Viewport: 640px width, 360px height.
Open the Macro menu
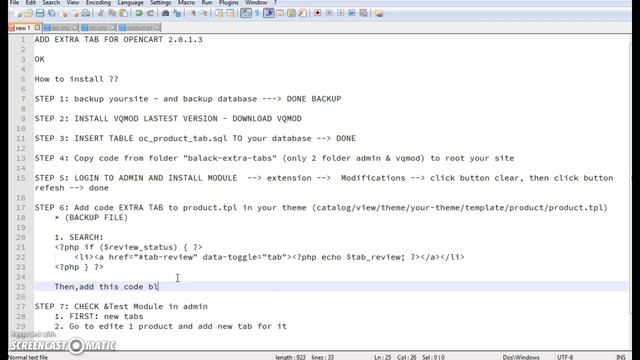pos(186,2)
